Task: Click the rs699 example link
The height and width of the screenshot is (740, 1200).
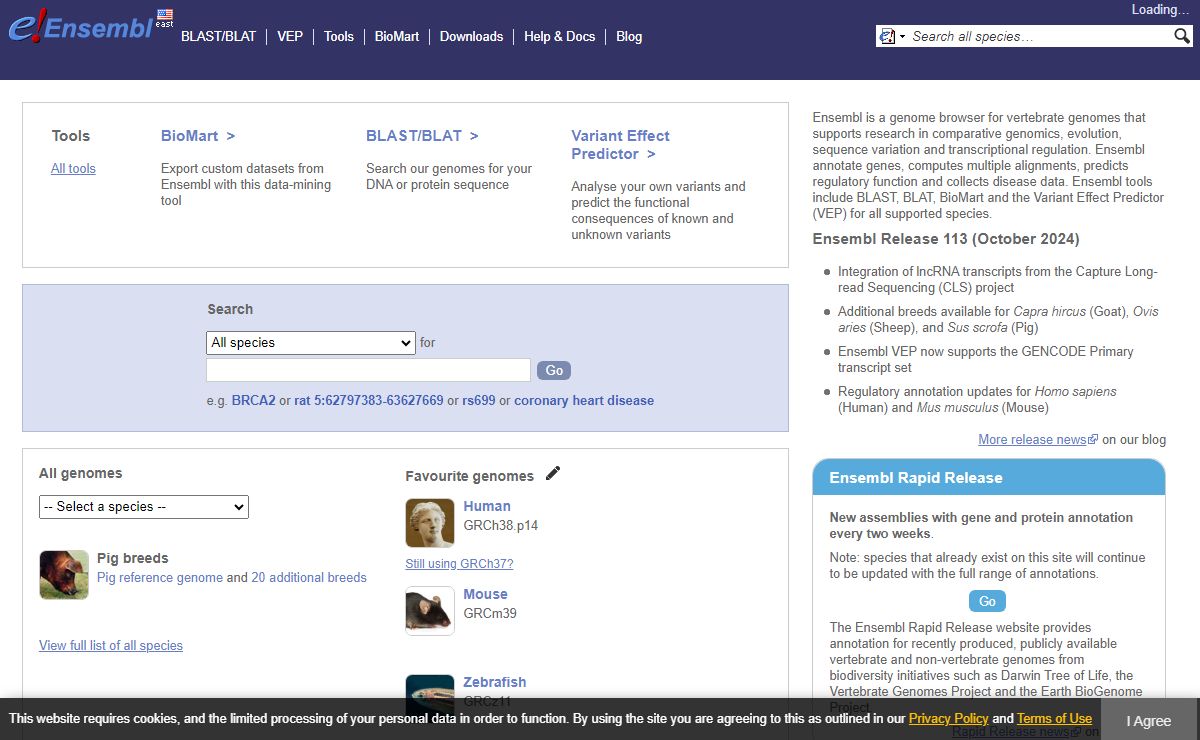Action: 479,401
